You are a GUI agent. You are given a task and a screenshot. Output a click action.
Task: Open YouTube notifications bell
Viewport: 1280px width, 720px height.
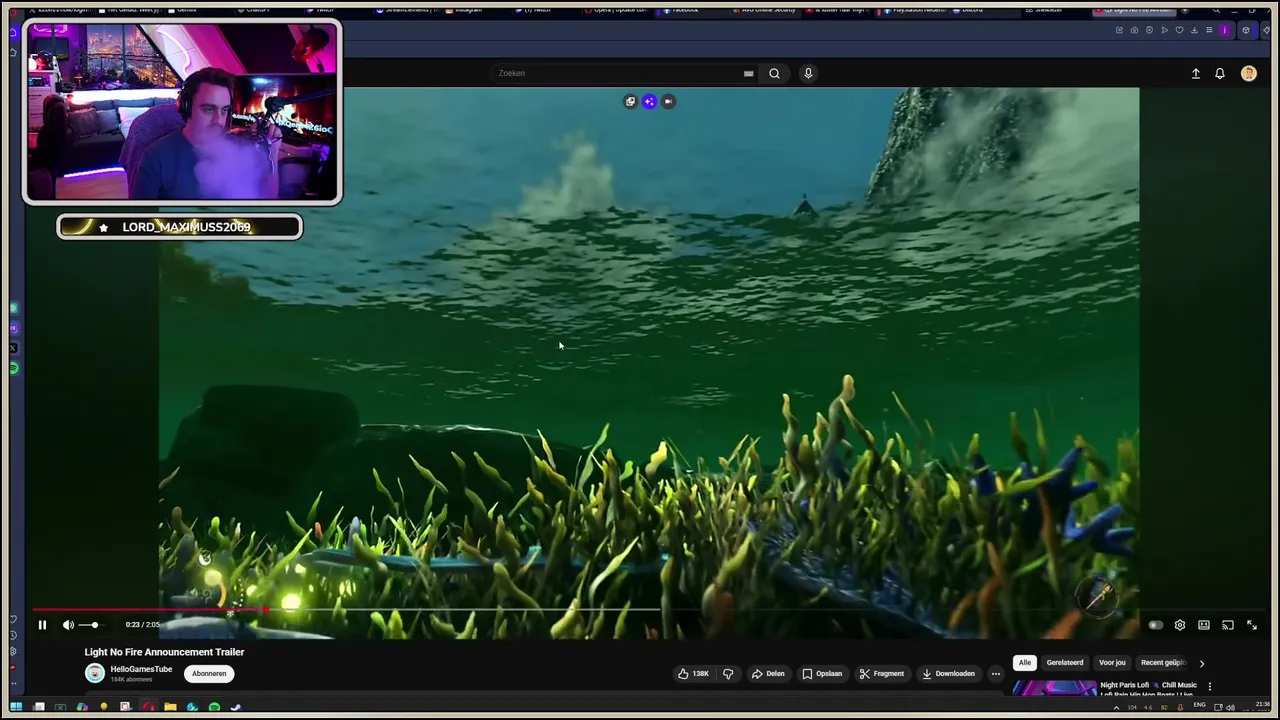point(1220,73)
